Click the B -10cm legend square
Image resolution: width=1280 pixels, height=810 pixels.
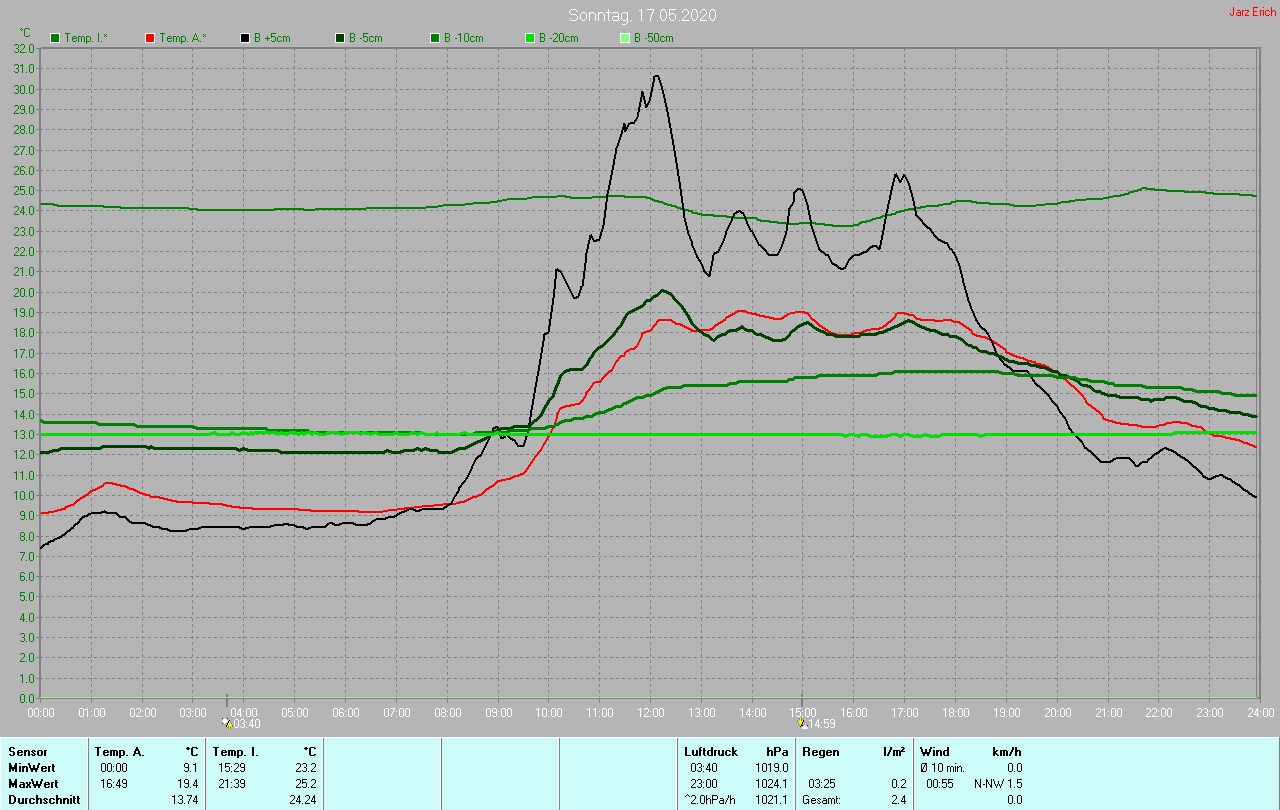435,38
